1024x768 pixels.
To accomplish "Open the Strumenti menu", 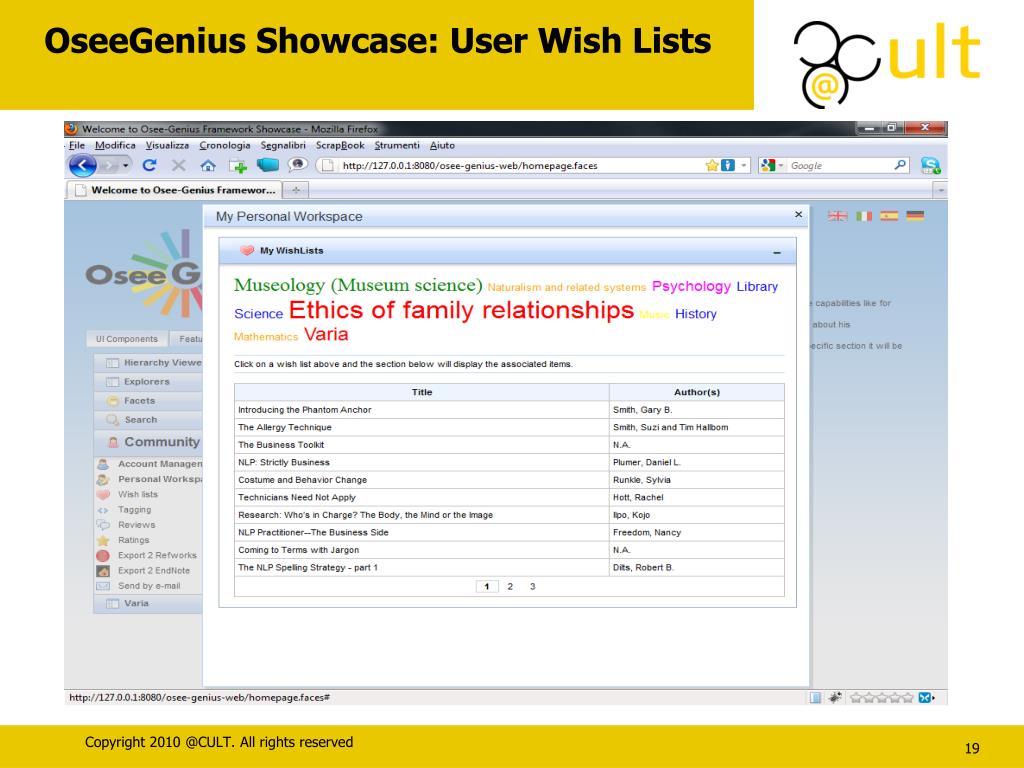I will tap(396, 146).
